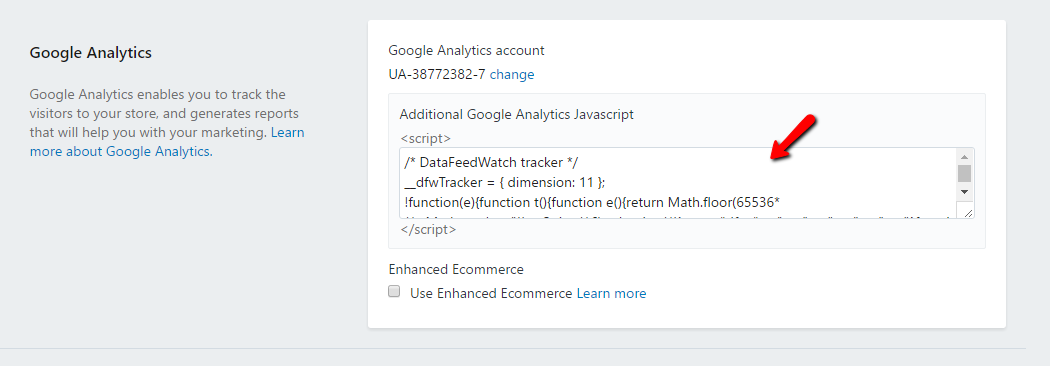The image size is (1050, 366).
Task: Click the opening <script> tag label
Action: (425, 139)
